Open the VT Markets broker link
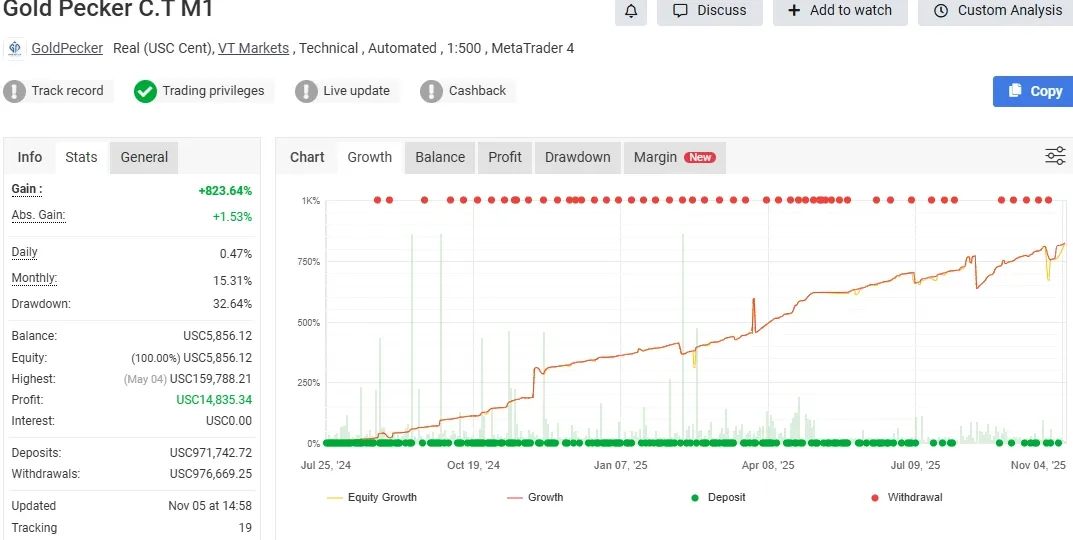1073x540 pixels. pos(253,48)
